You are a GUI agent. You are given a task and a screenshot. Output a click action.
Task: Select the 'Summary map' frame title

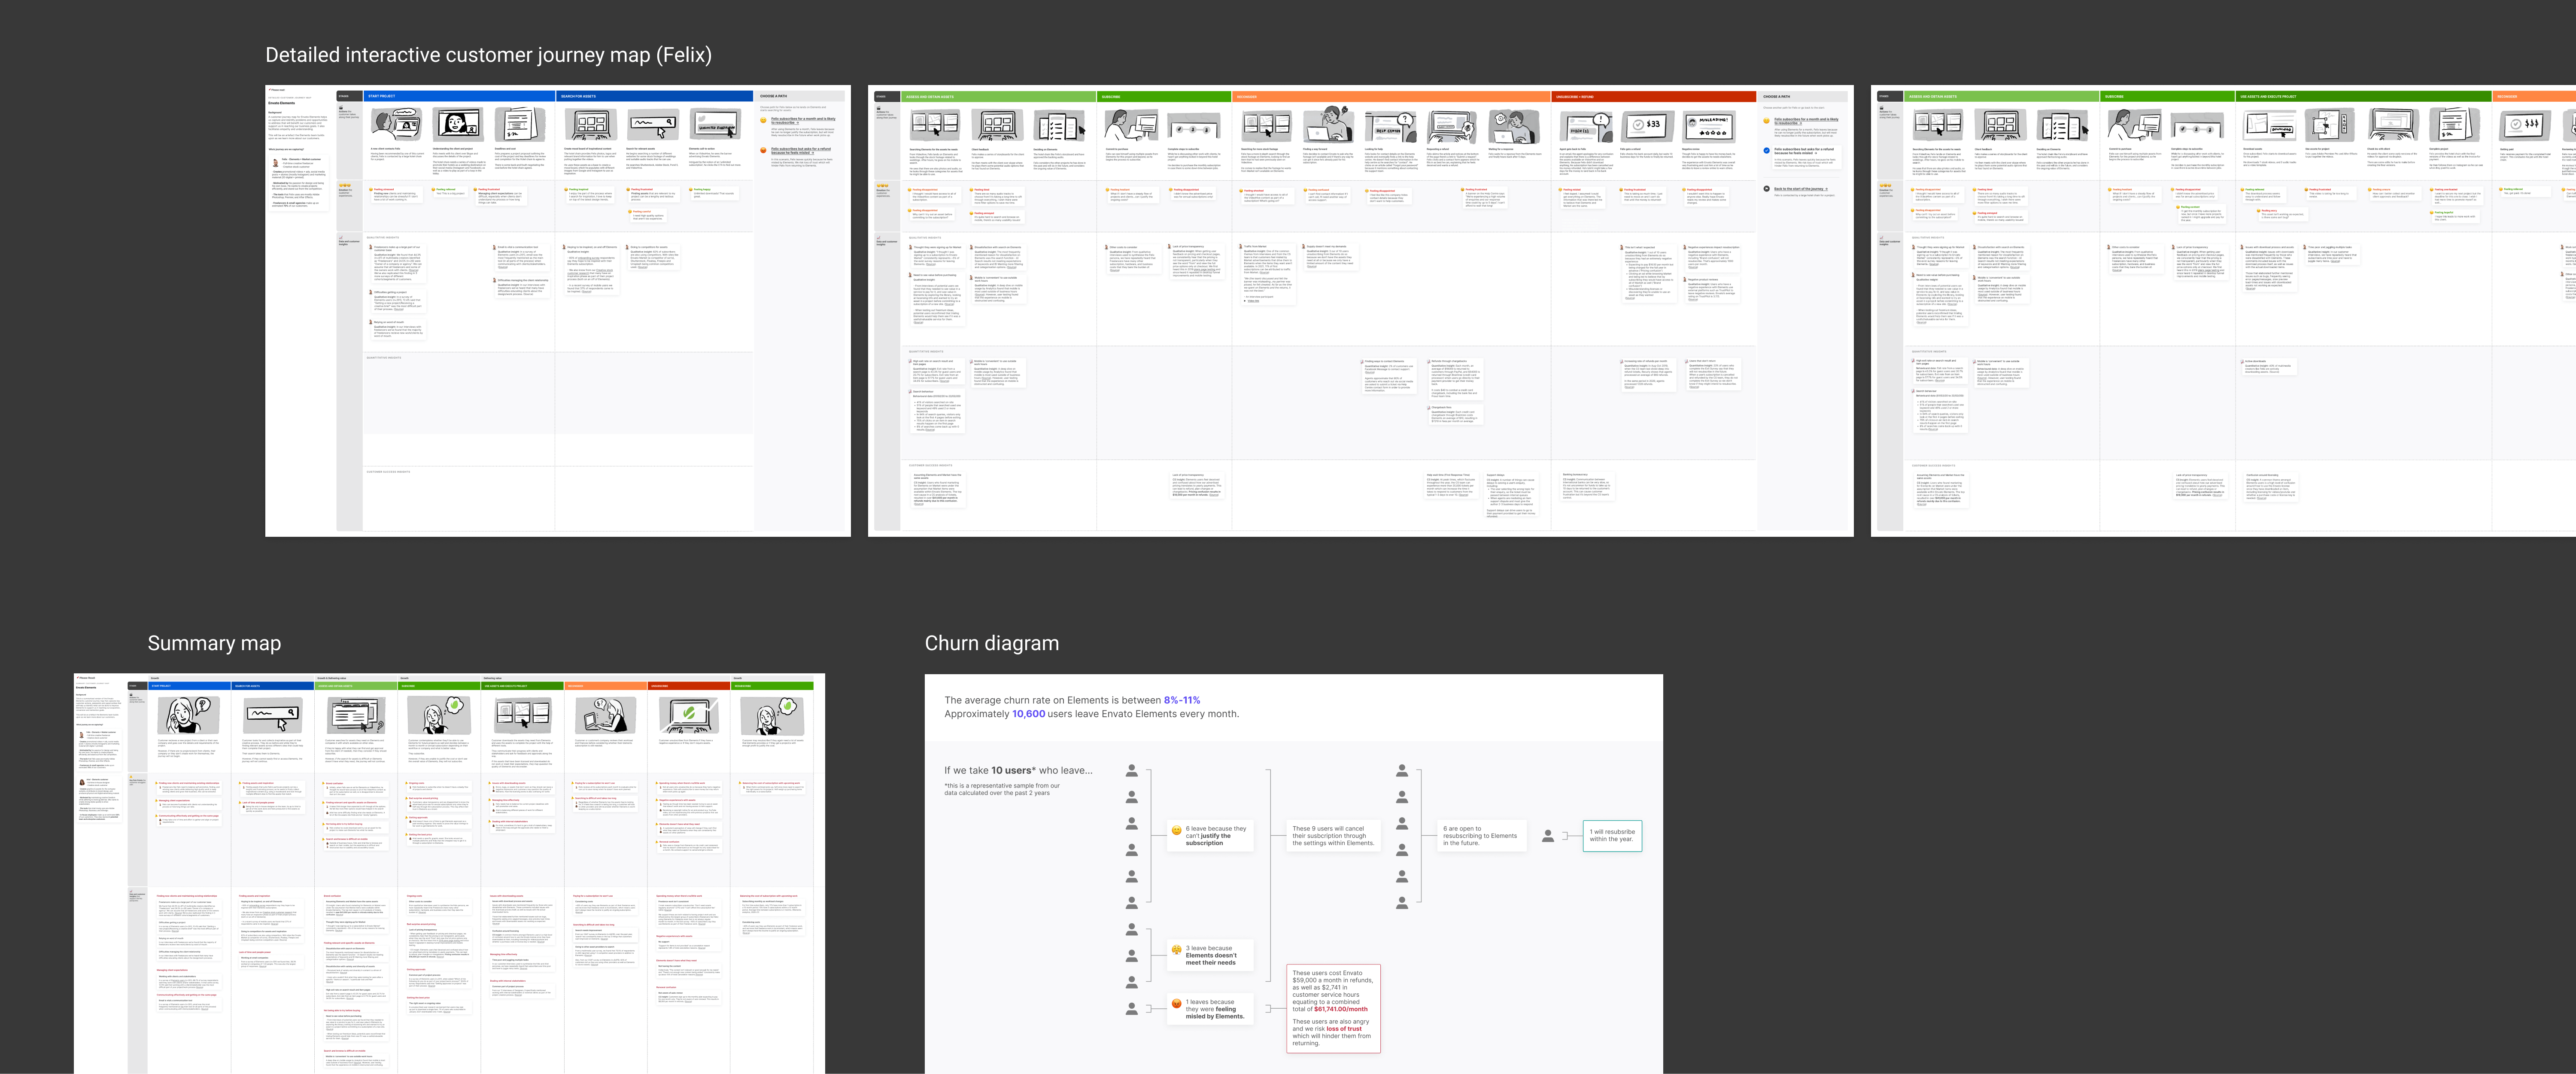(x=214, y=643)
